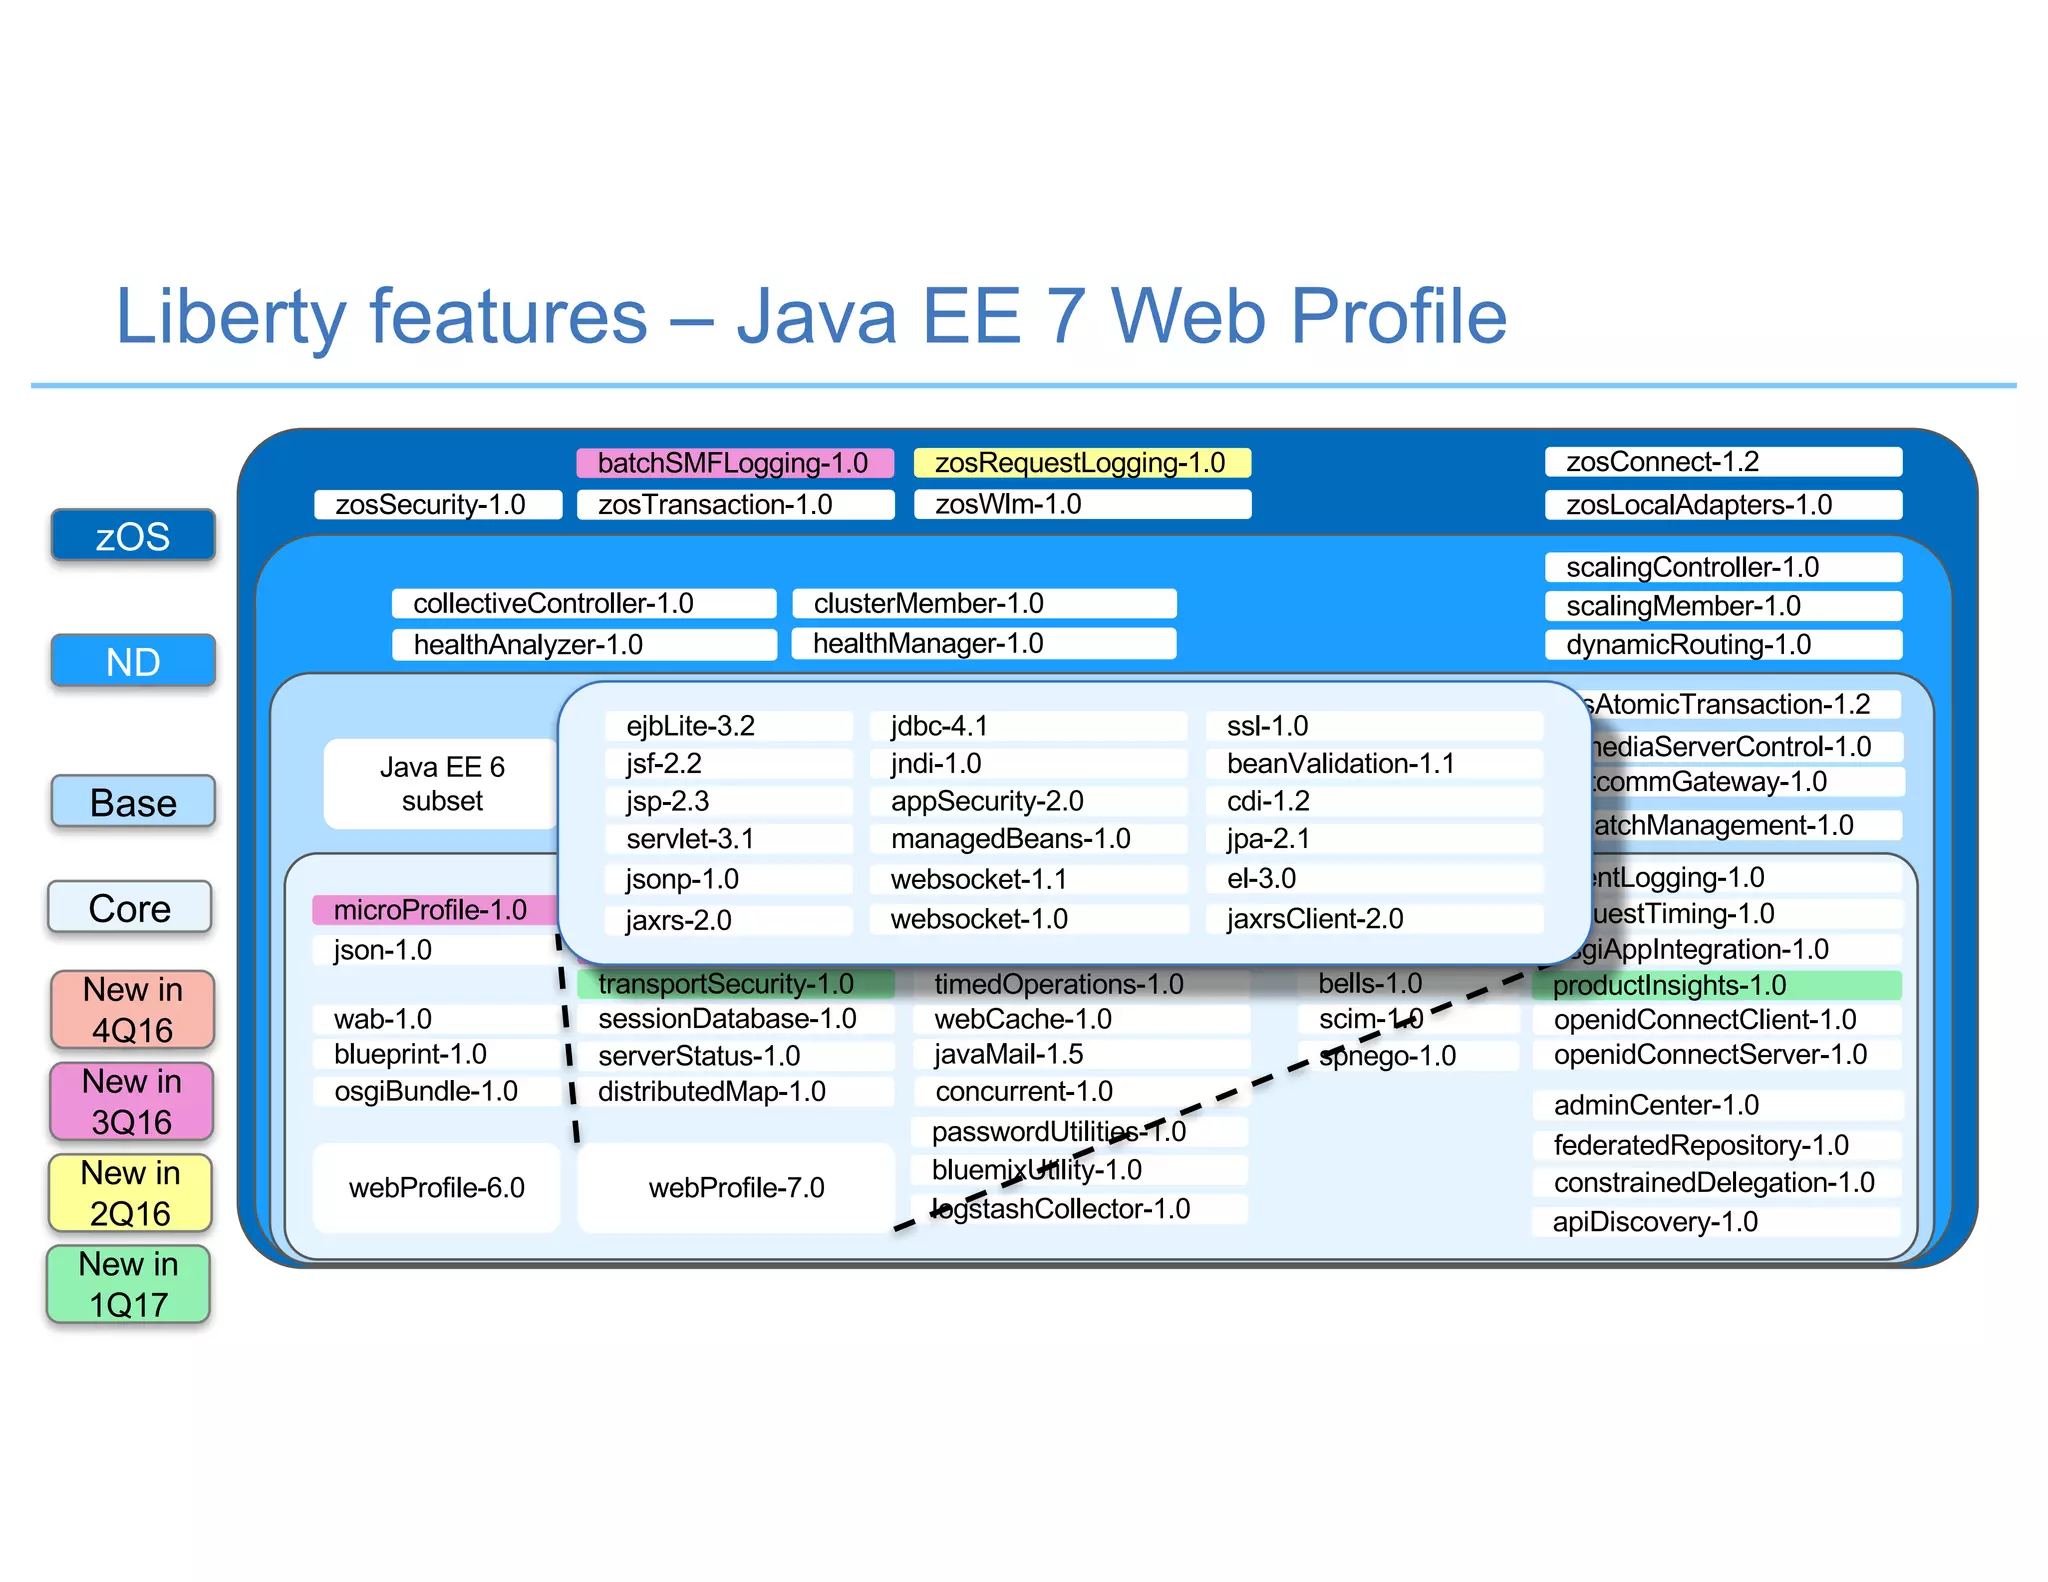Select the batchSMFLogging-1.0 feature box
The height and width of the screenshot is (1582, 2048).
(734, 463)
